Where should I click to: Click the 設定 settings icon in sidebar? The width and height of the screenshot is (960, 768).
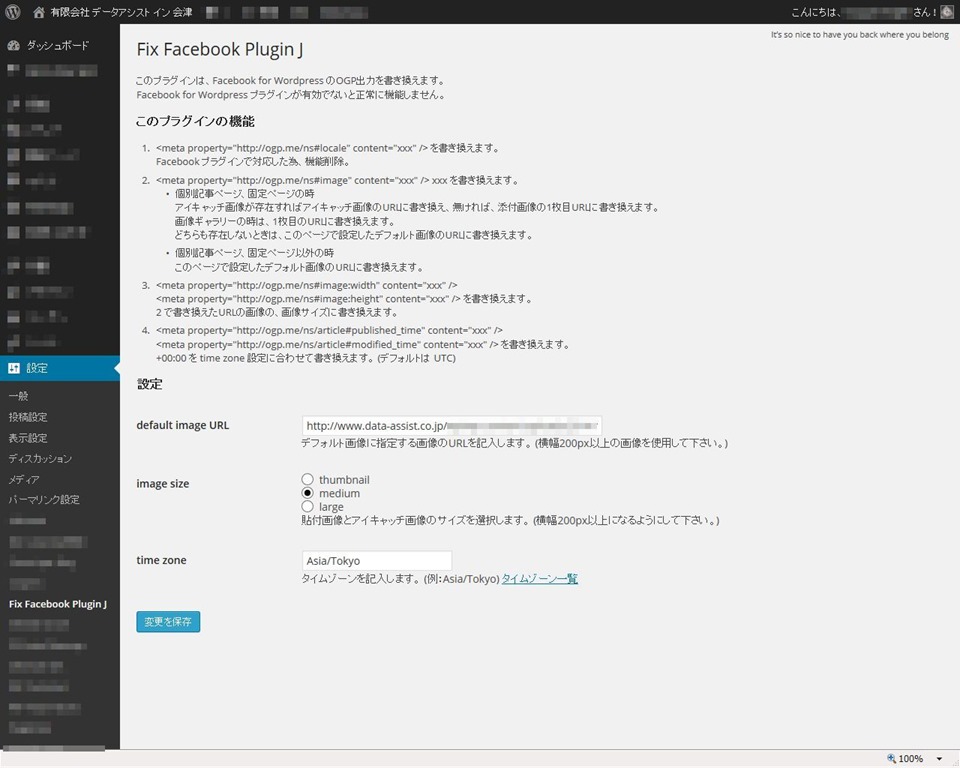(13, 368)
